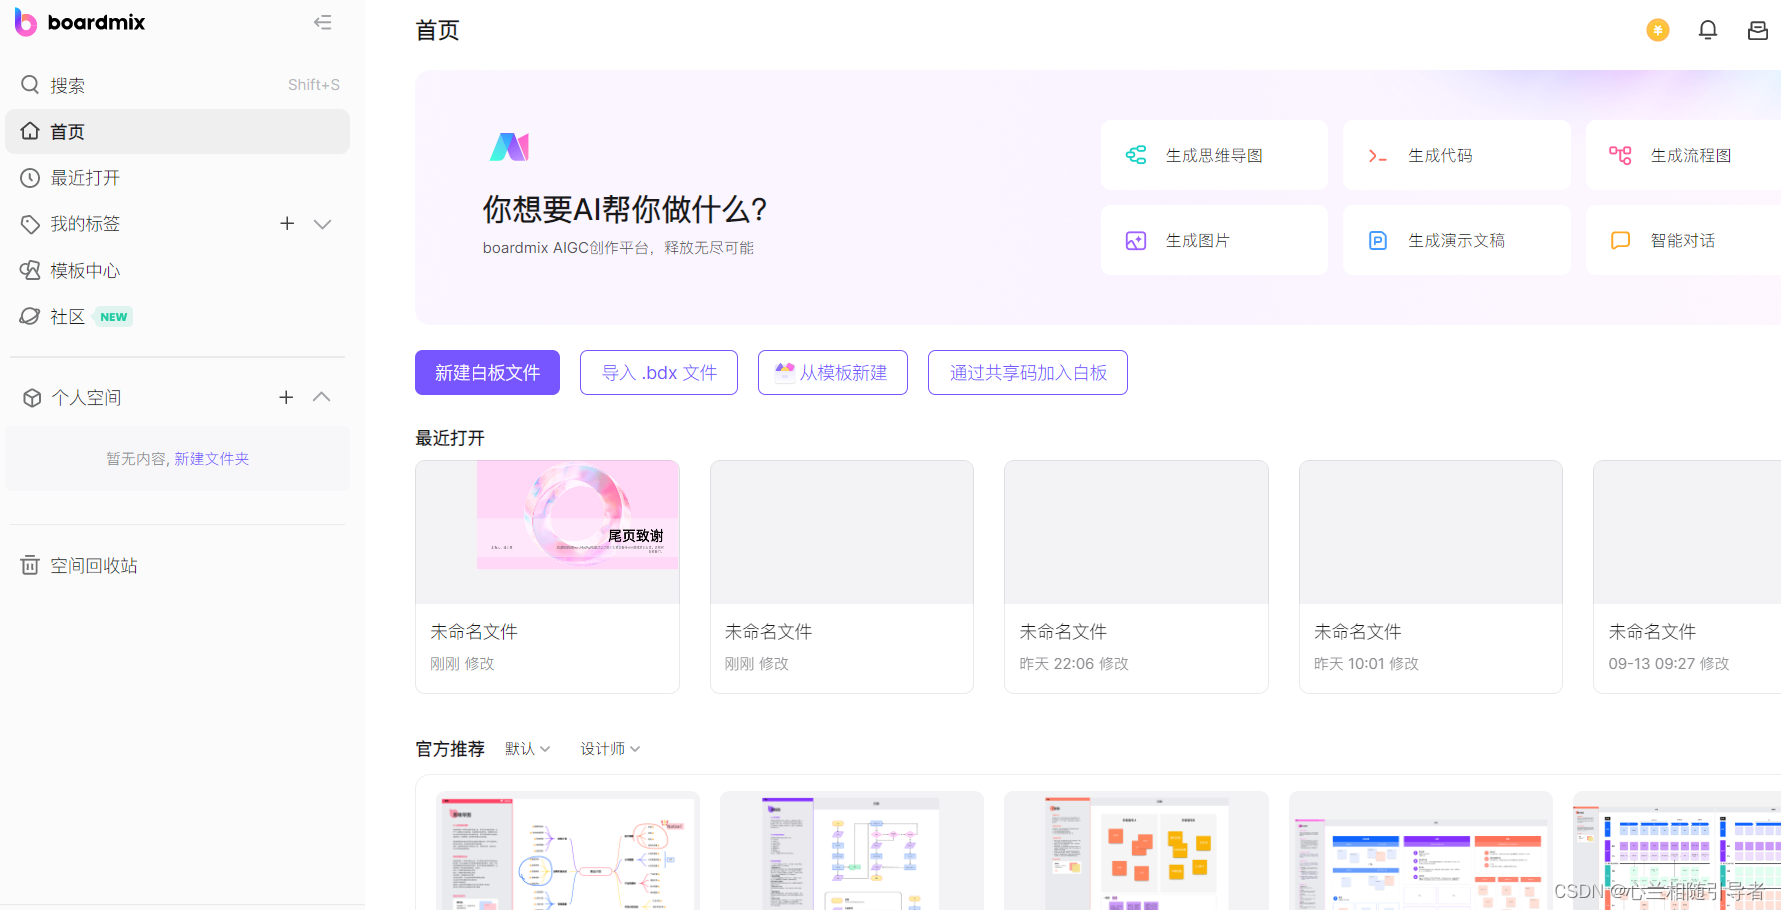Screen dimensions: 1781x910
Task: Select 生成代码 AI option
Action: click(1456, 155)
